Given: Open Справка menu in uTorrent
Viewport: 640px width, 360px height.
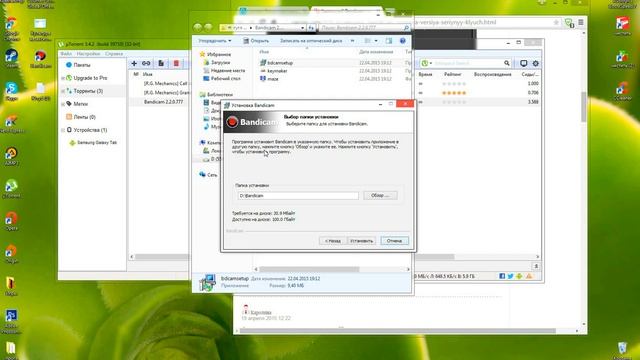Looking at the screenshot, I should [114, 54].
